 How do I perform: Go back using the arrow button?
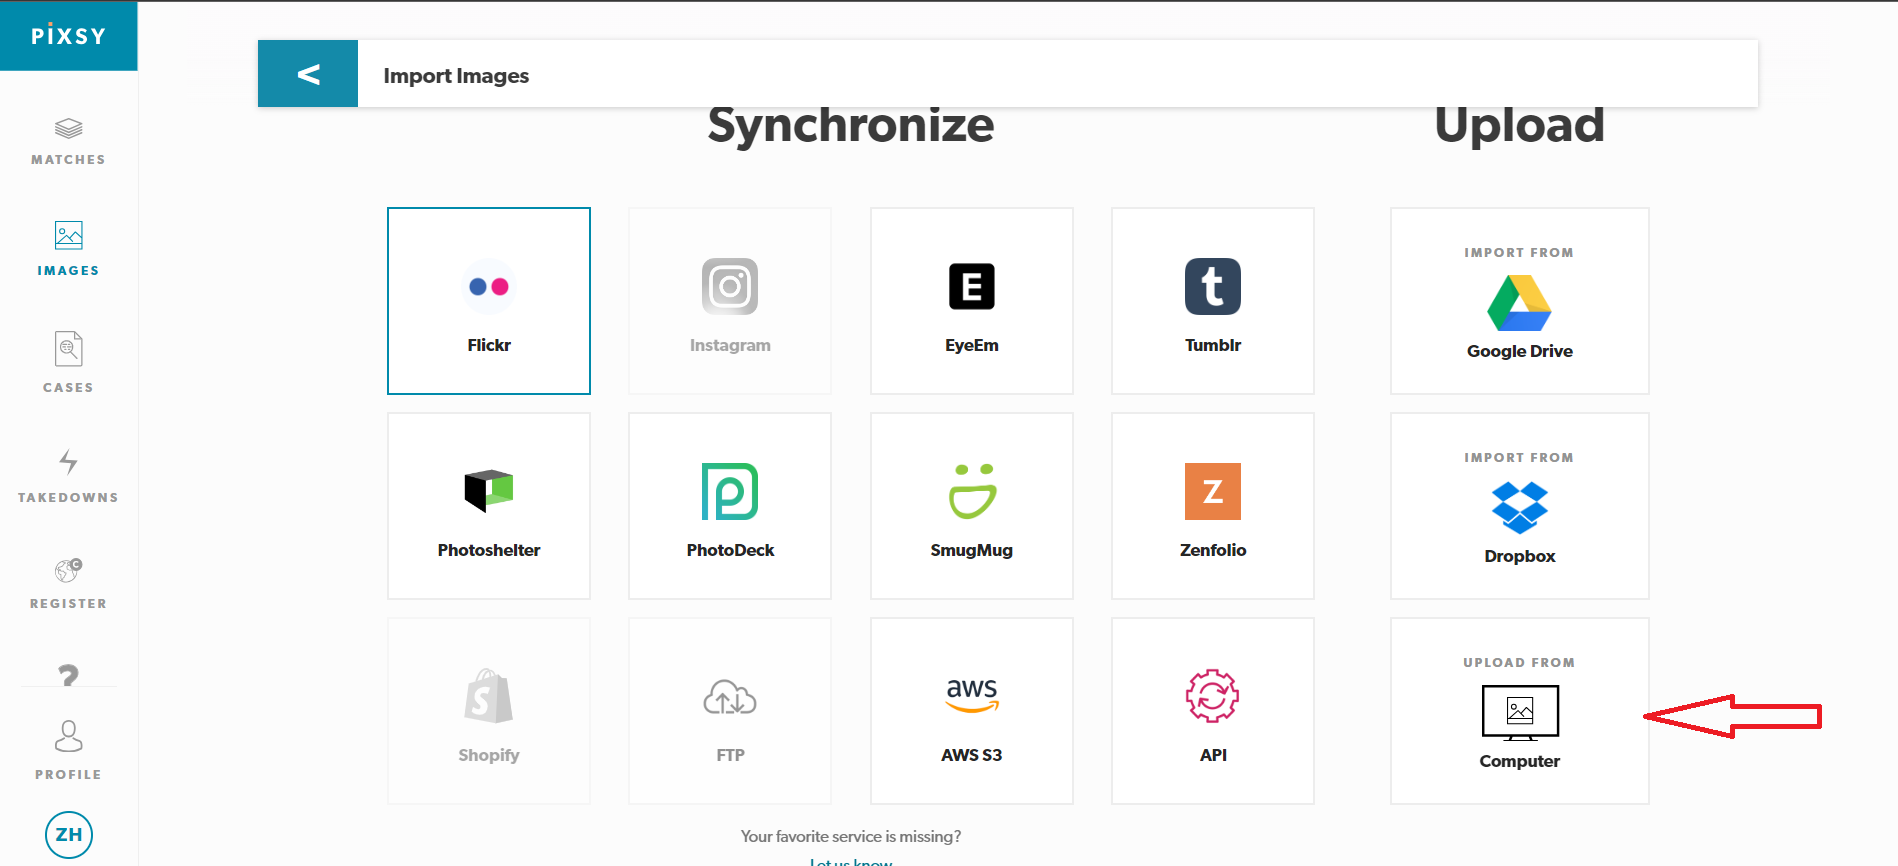pyautogui.click(x=308, y=74)
